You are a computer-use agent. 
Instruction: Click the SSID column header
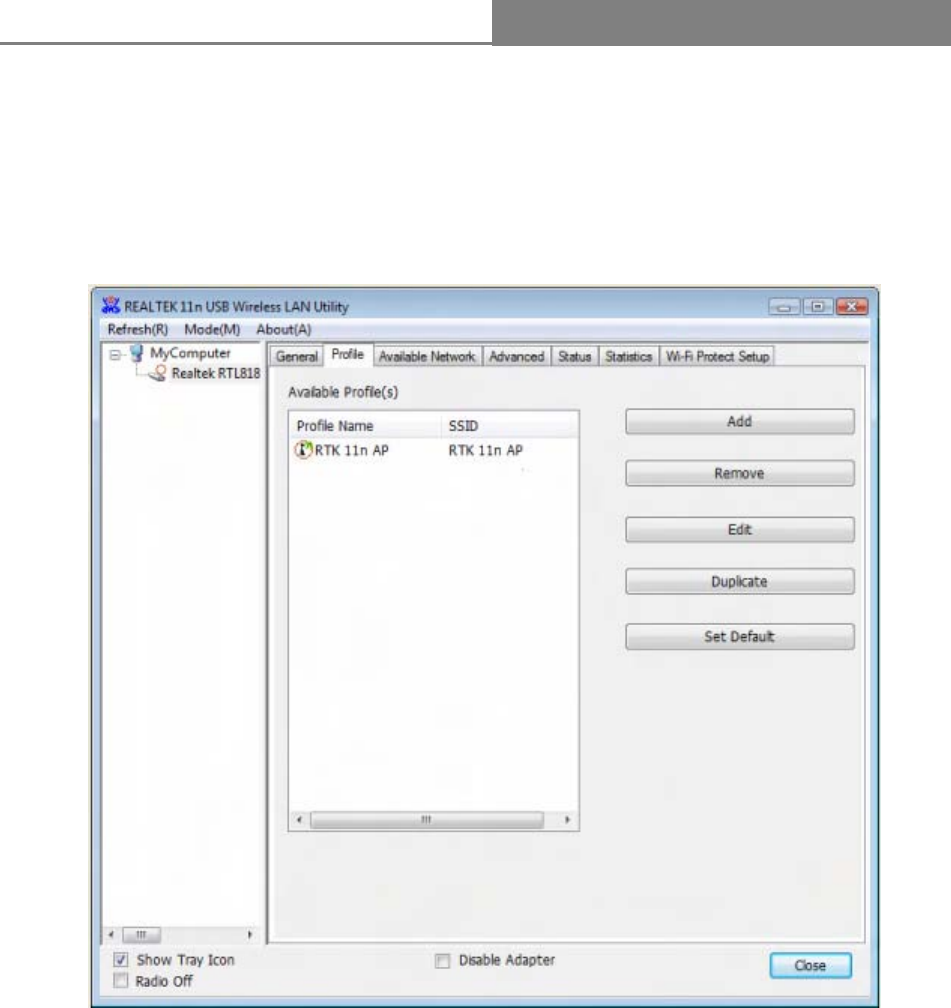coord(509,426)
